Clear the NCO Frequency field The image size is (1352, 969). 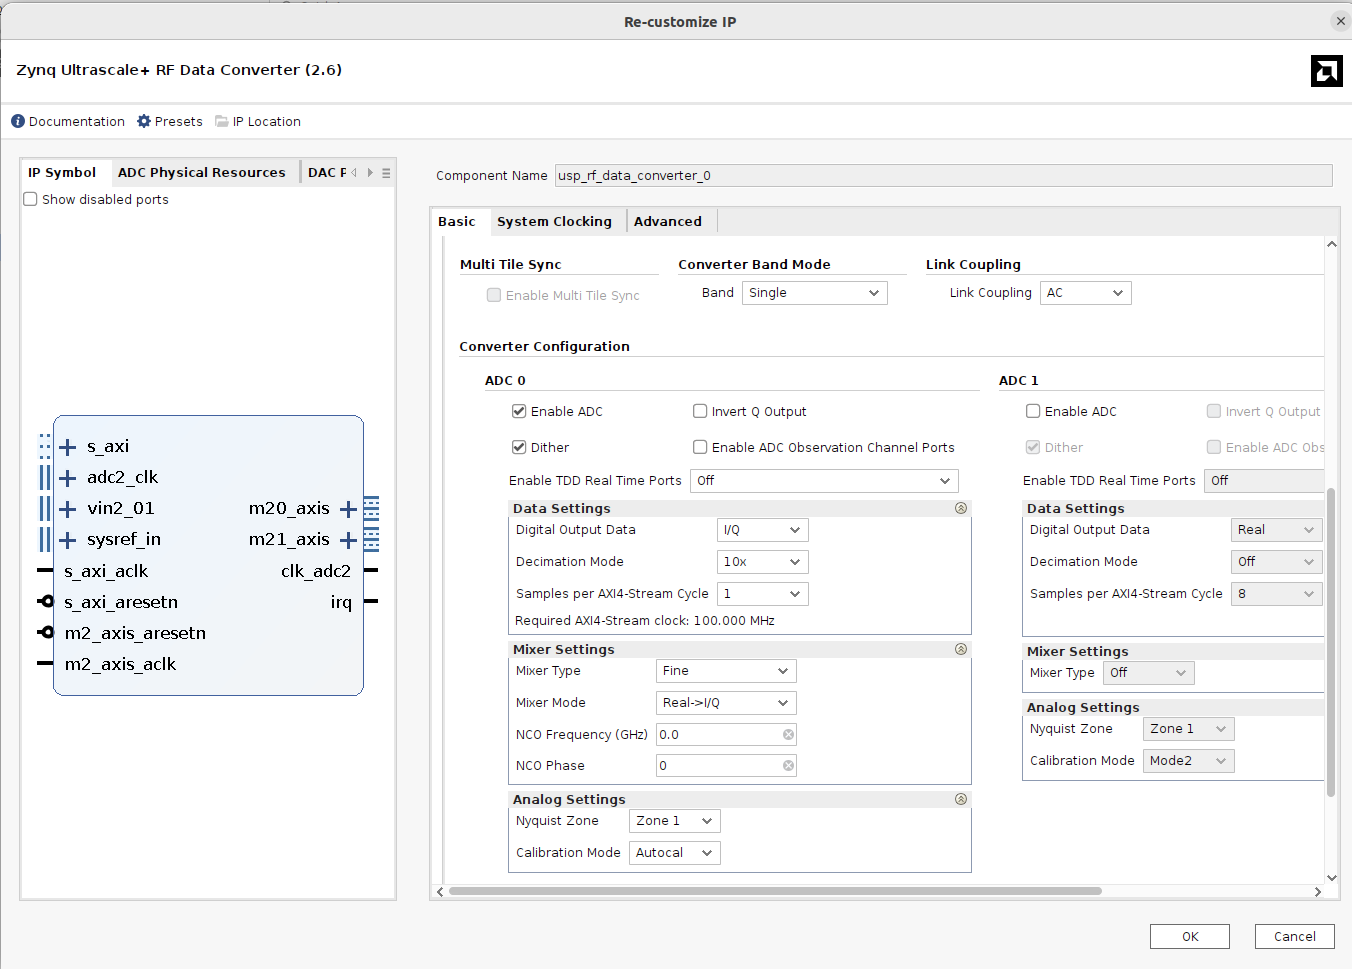(788, 735)
